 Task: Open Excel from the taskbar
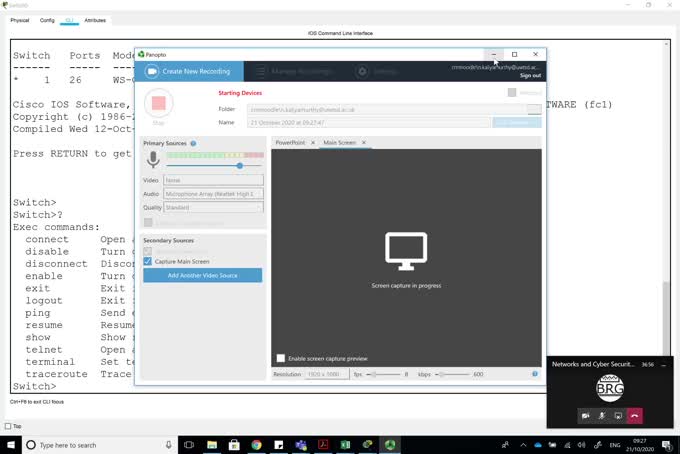(x=345, y=445)
